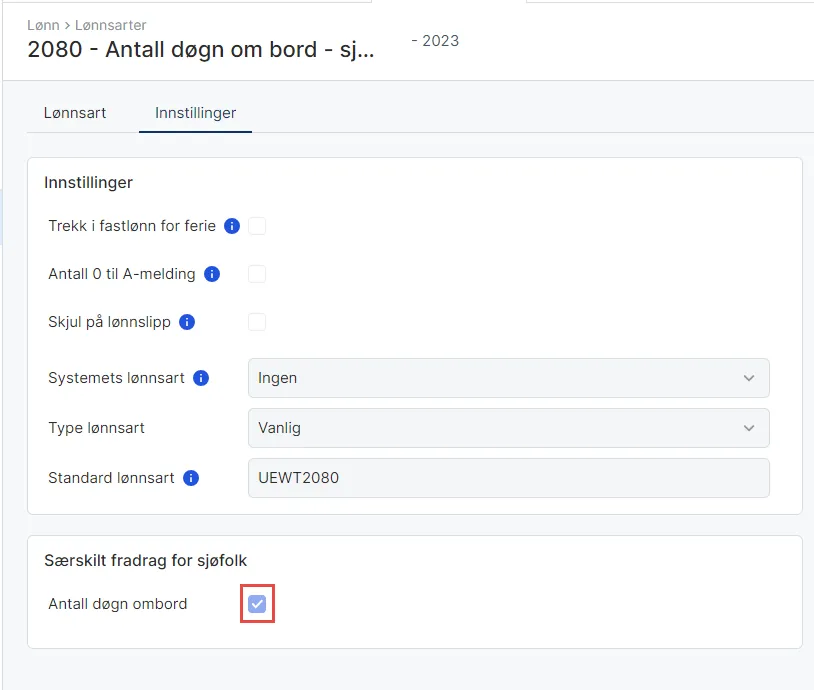Navigate via the Lønnsarter breadcrumb link
This screenshot has width=814, height=690.
(x=110, y=25)
